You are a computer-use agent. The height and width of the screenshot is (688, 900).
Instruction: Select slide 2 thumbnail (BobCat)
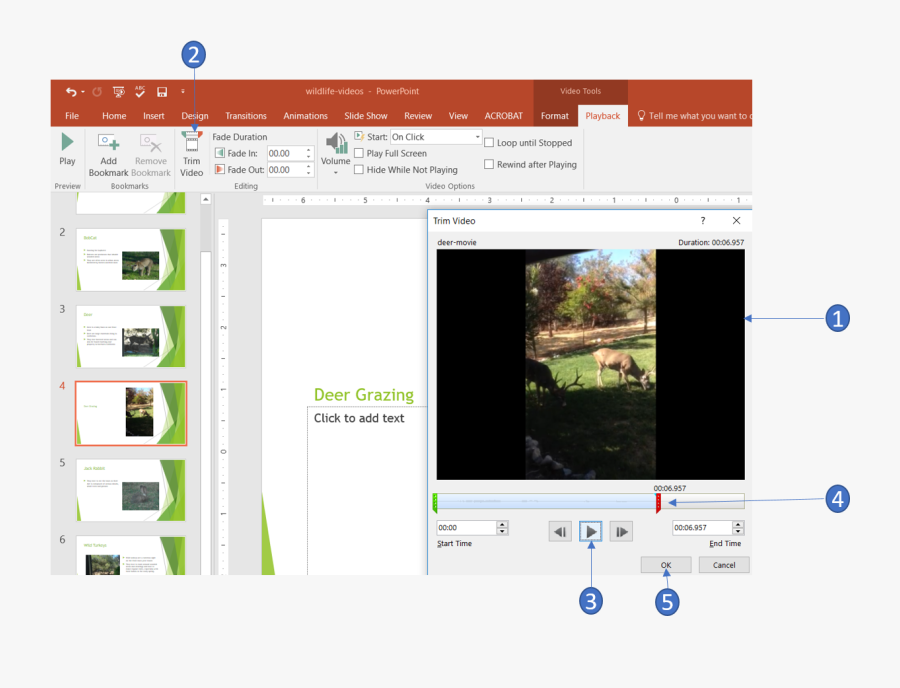pos(131,259)
